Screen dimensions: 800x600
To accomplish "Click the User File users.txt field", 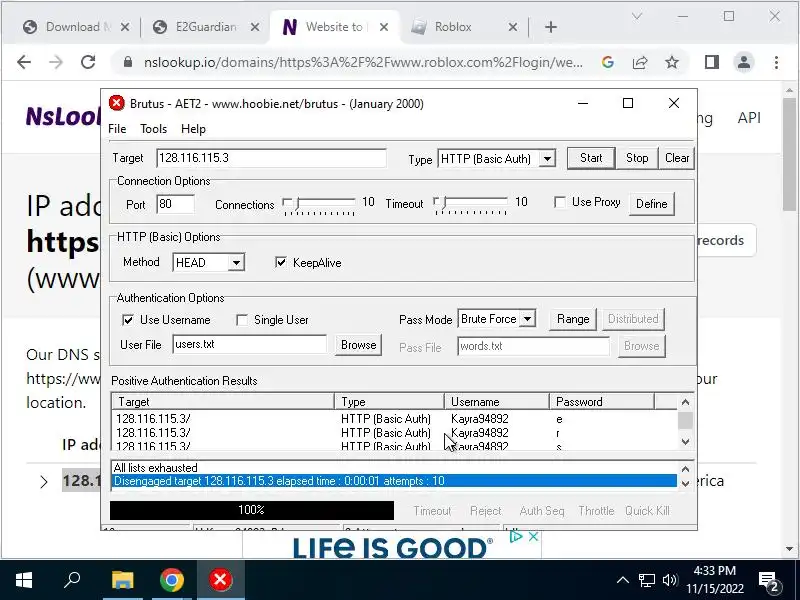I will pyautogui.click(x=249, y=344).
